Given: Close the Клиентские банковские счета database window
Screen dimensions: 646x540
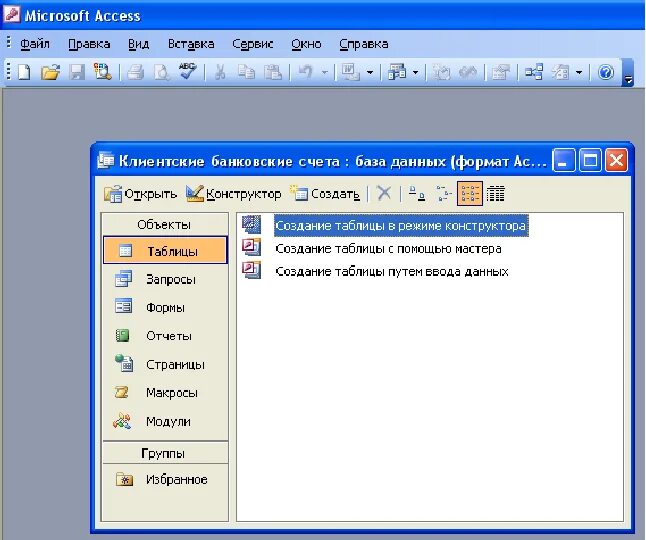Looking at the screenshot, I should pos(616,160).
